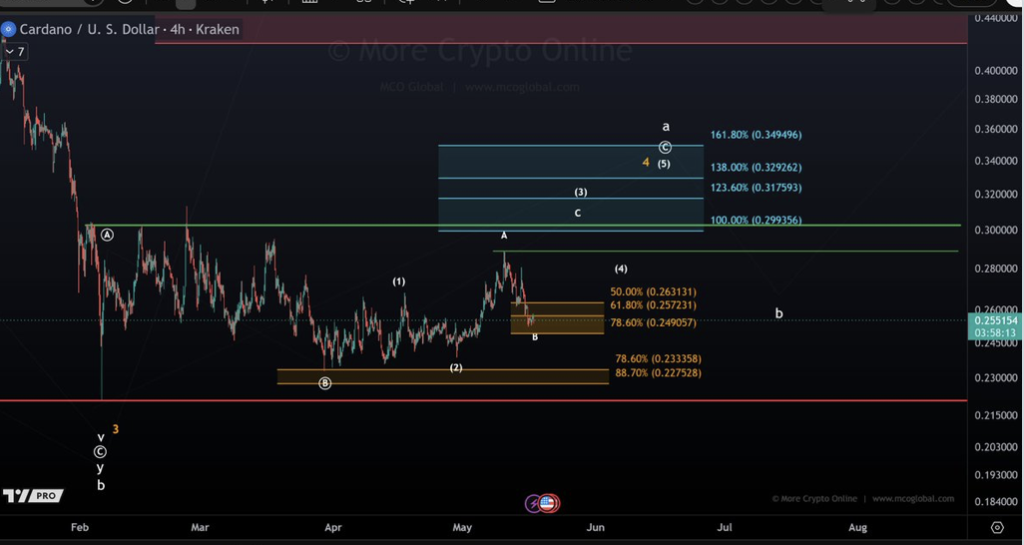This screenshot has height=545, width=1024.
Task: Select the 100.00% (0.299356) Fibonacci label
Action: [x=756, y=221]
